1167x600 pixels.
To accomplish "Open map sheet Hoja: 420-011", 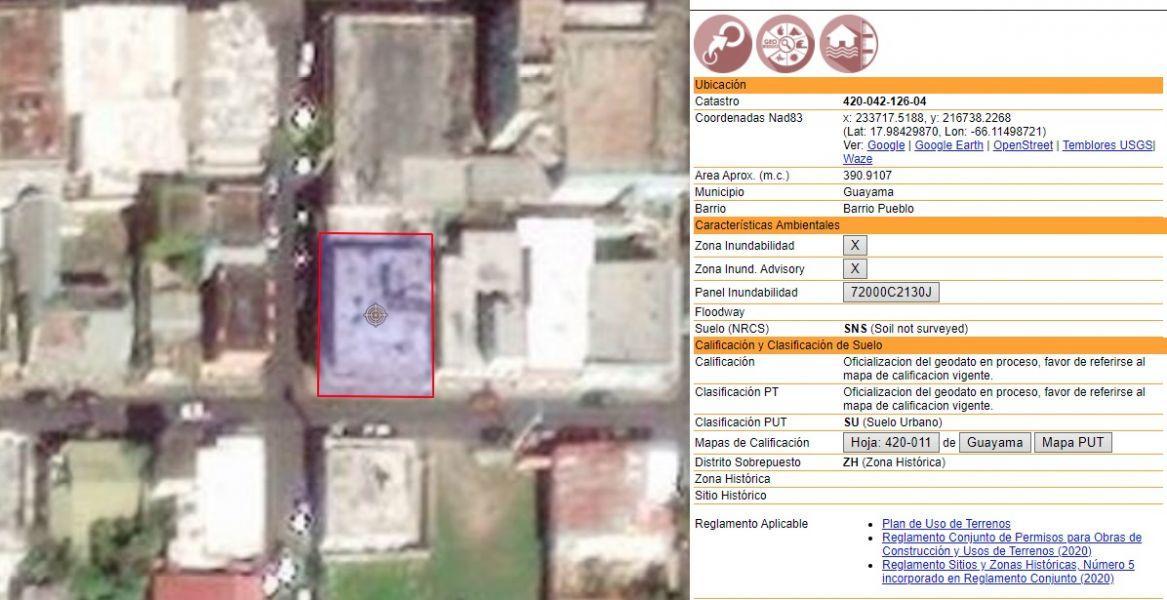I will (x=891, y=442).
